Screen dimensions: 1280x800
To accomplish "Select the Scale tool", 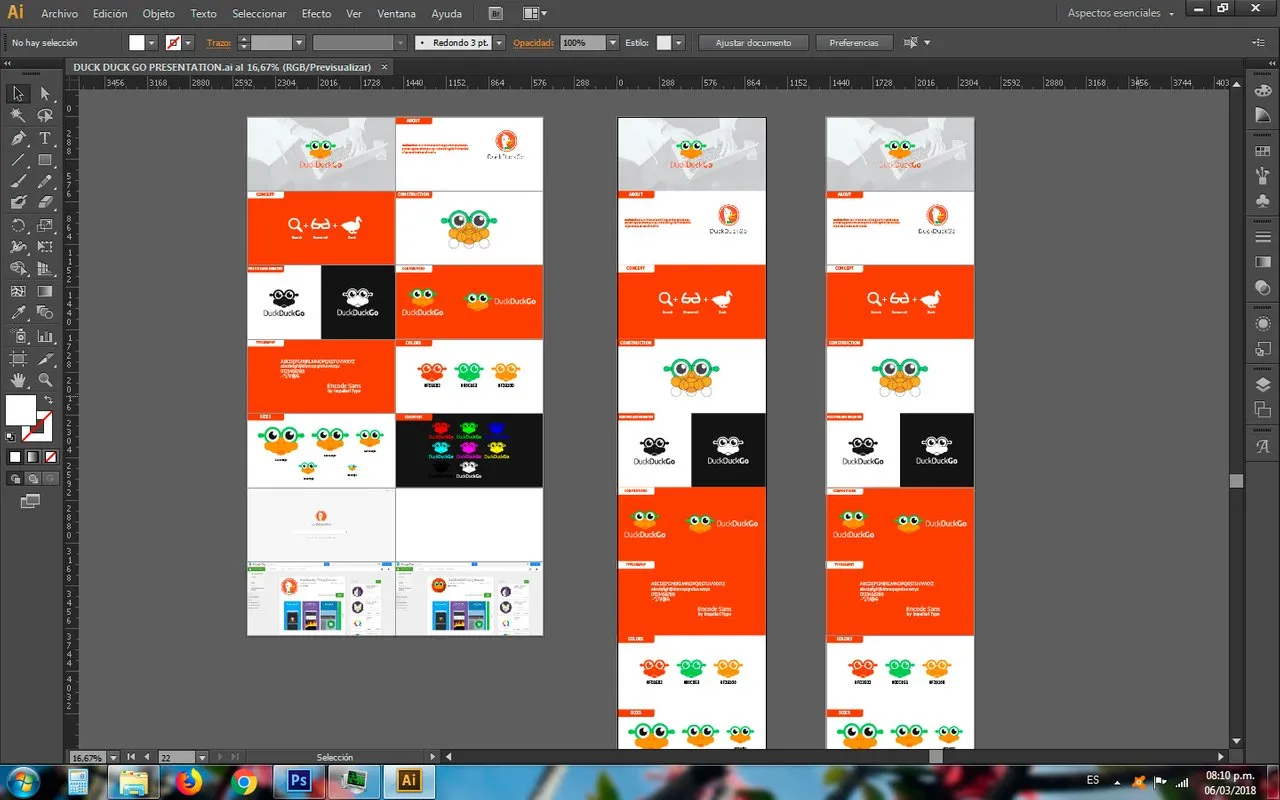I will (x=45, y=225).
